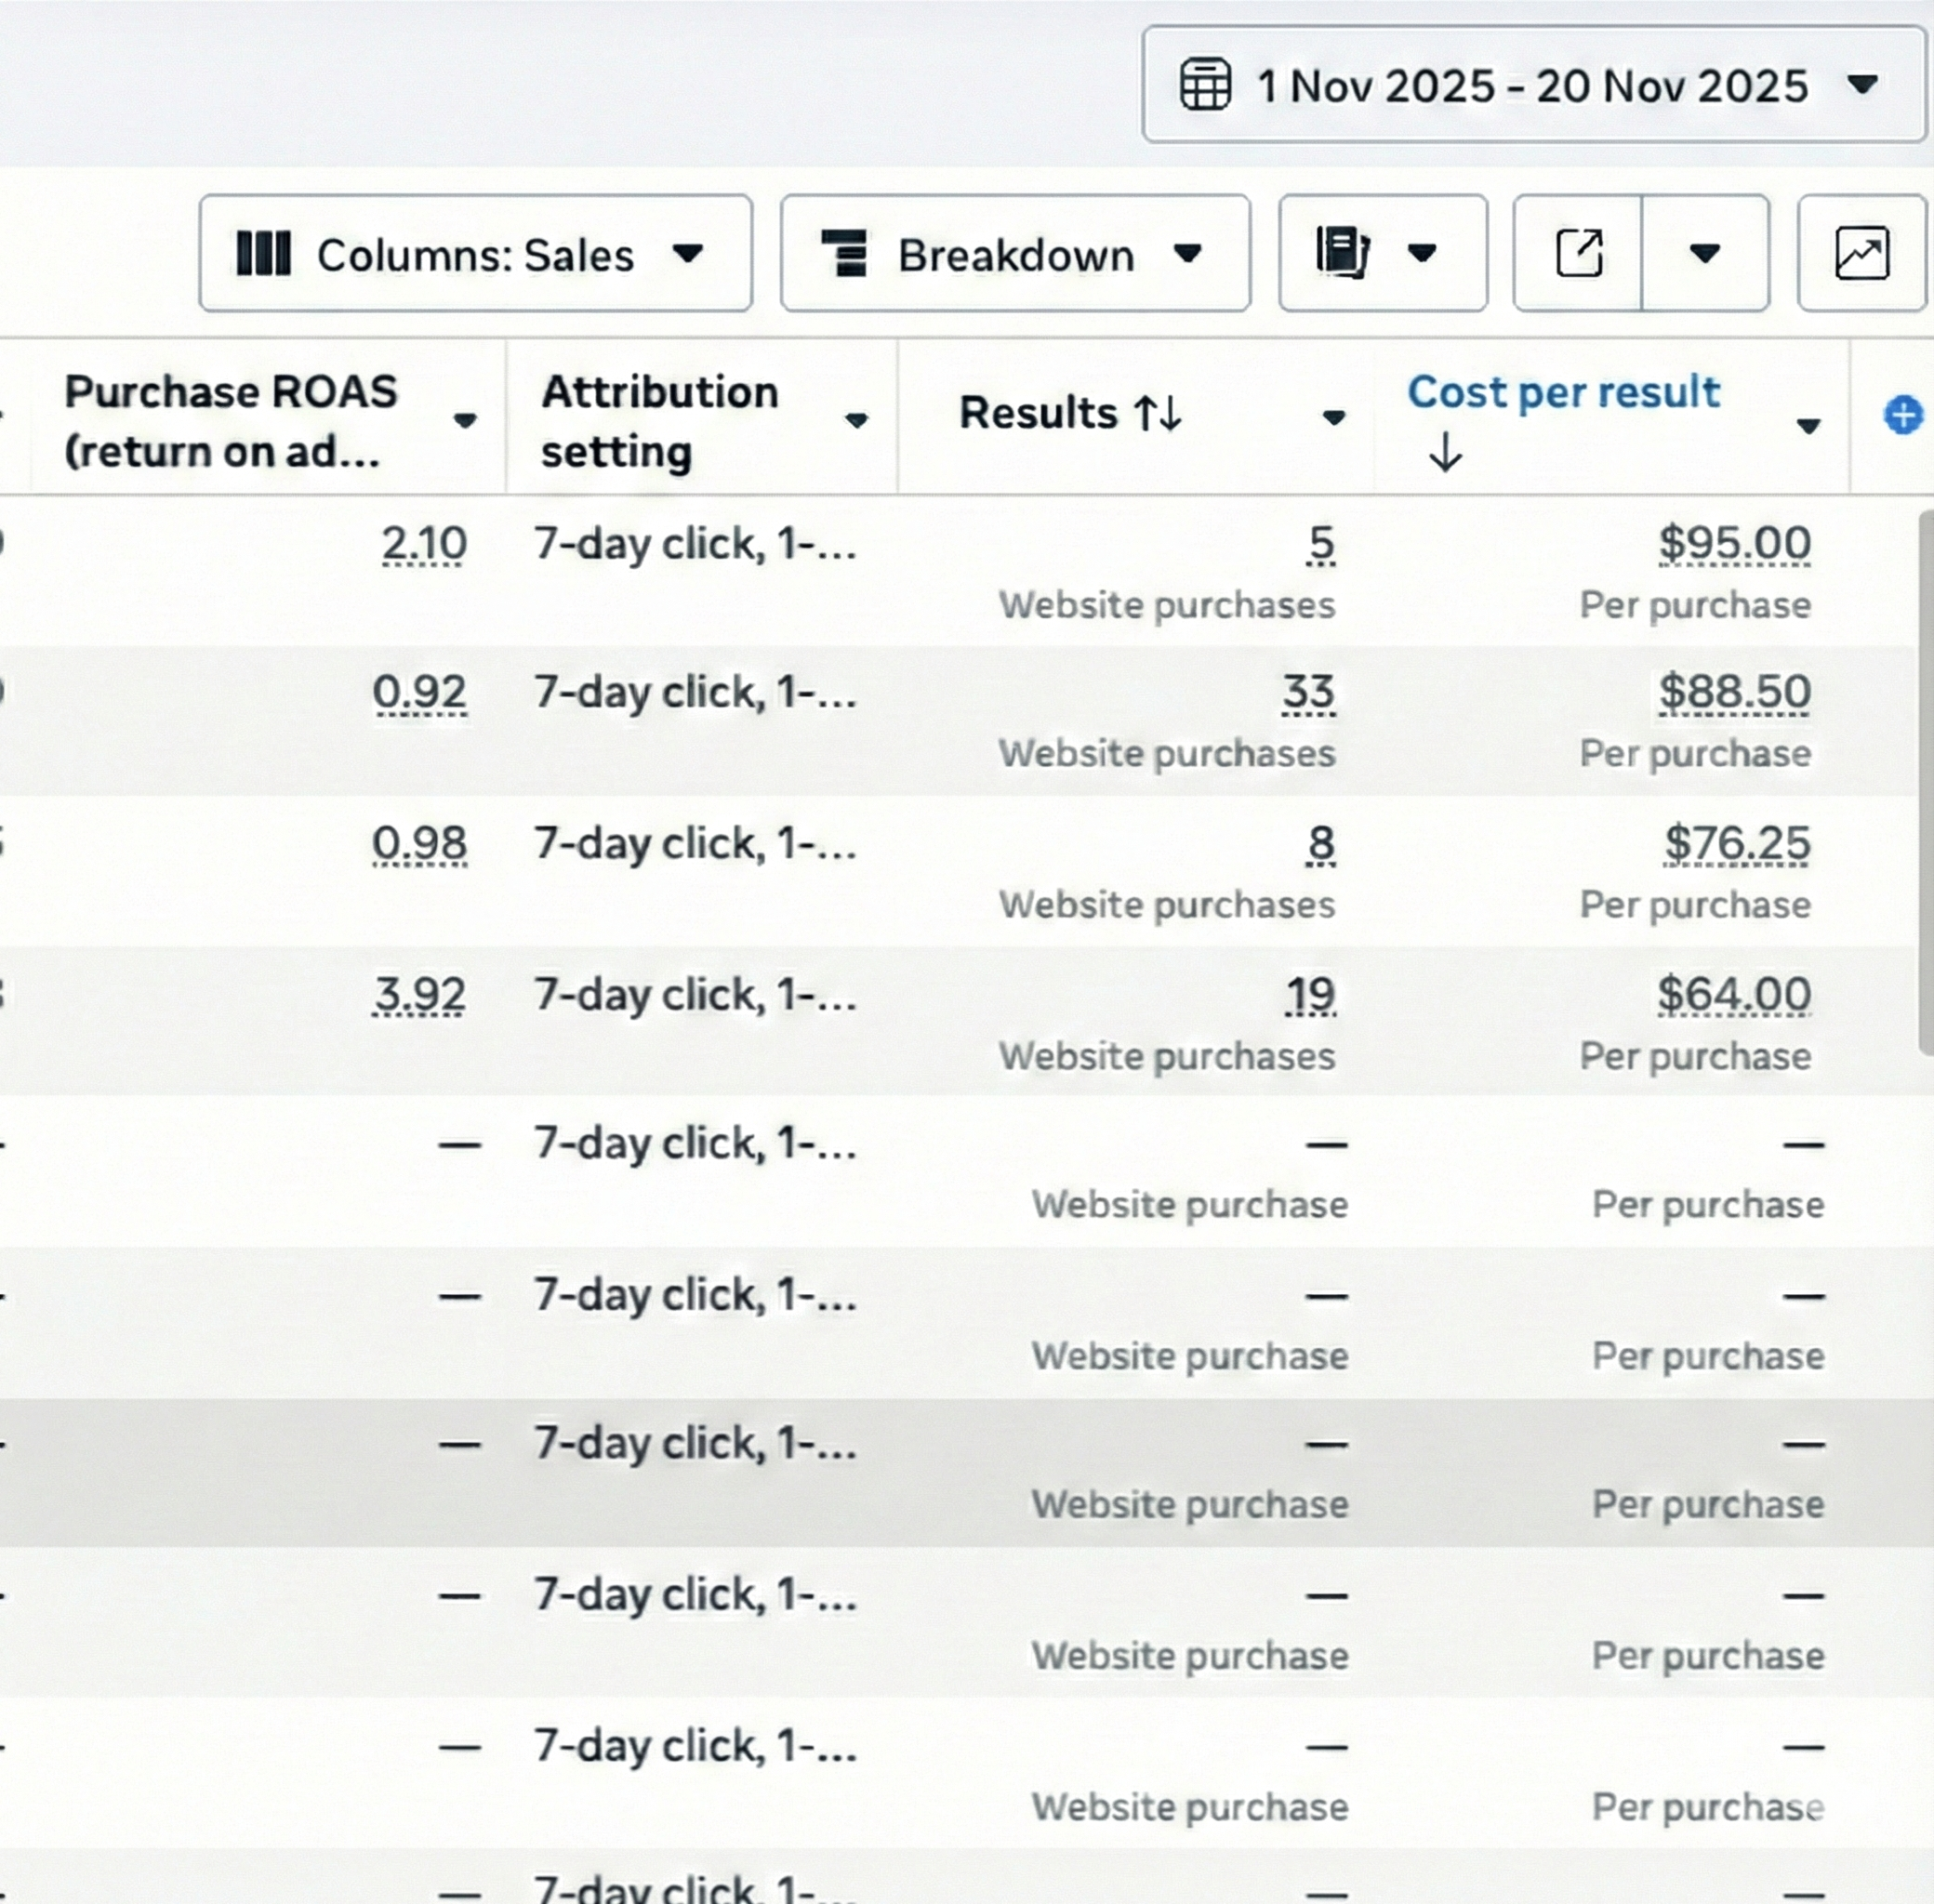This screenshot has width=1934, height=1904.
Task: Click the Columns display icon
Action: (265, 253)
